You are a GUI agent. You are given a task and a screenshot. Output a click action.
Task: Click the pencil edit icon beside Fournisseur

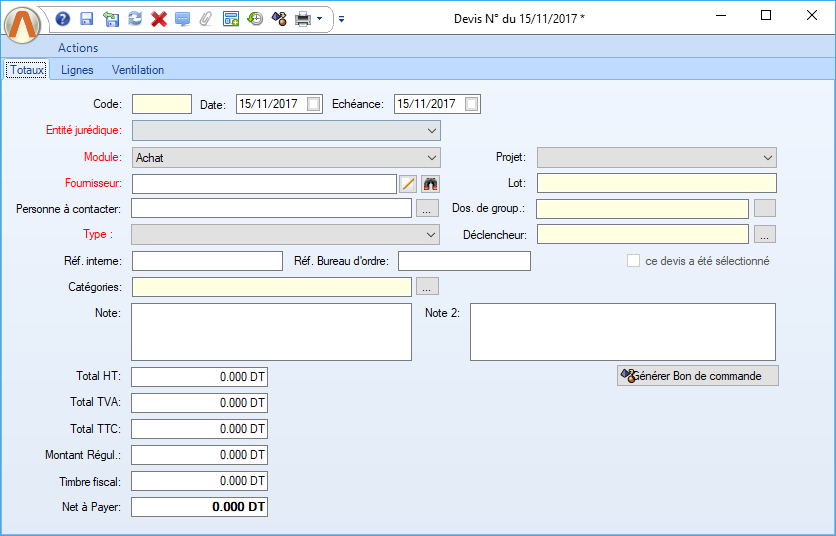click(x=408, y=183)
